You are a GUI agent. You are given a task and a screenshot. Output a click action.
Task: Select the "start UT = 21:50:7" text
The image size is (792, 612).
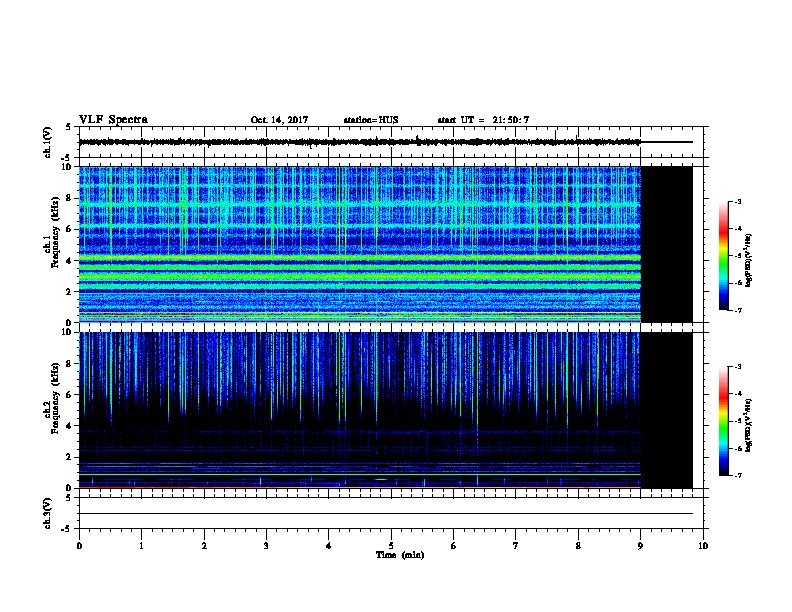pos(483,120)
